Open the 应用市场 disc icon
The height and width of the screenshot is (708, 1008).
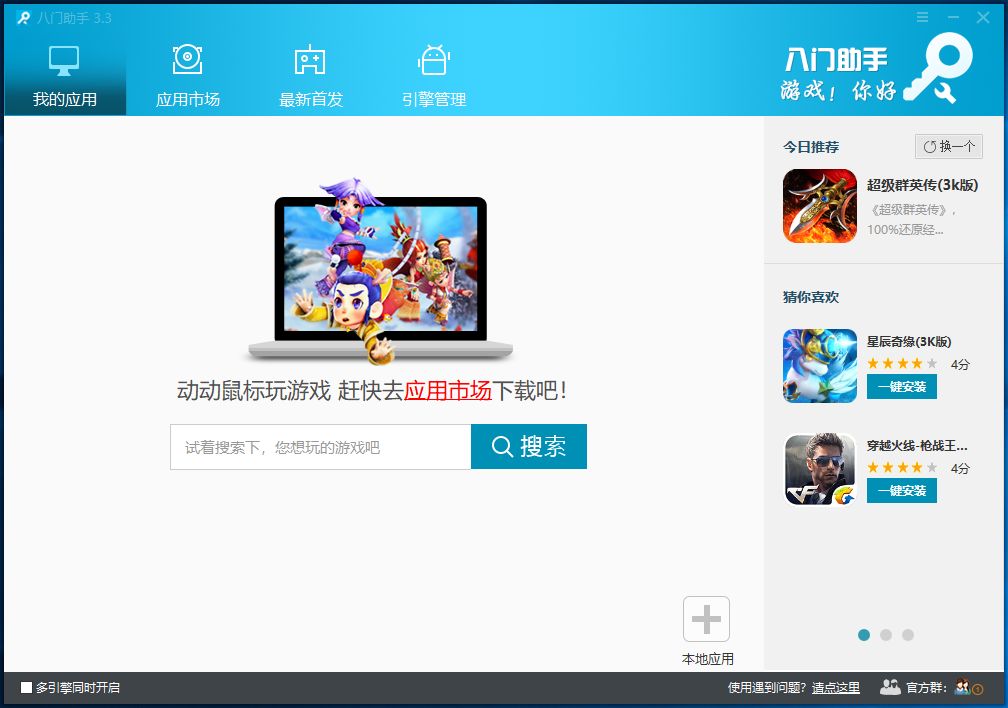click(187, 59)
